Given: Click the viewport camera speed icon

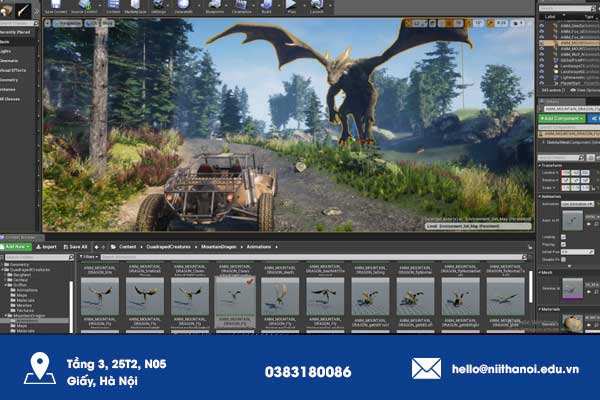Looking at the screenshot, I should tap(516, 23).
